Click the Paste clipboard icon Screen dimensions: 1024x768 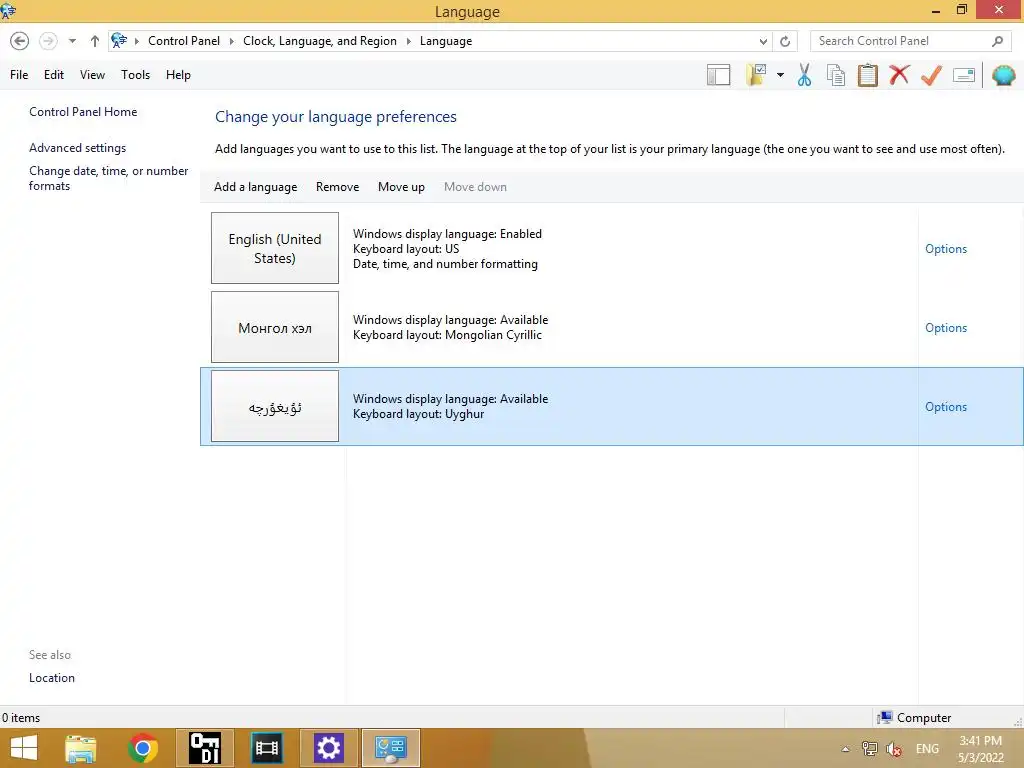click(x=868, y=75)
